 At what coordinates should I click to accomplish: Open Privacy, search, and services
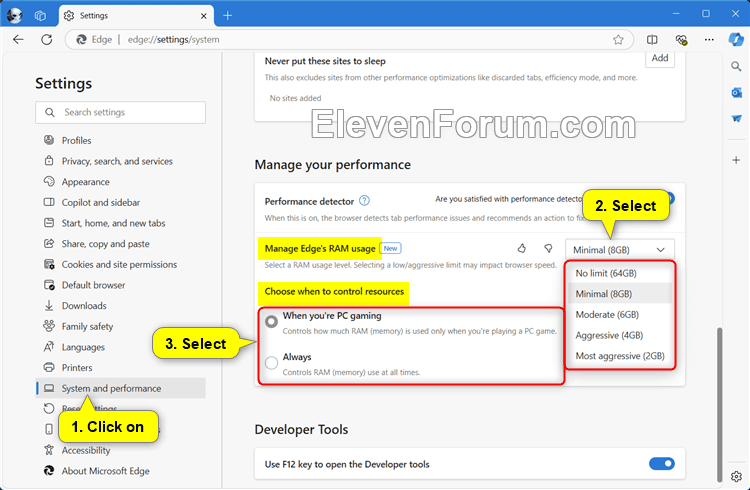[x=121, y=161]
